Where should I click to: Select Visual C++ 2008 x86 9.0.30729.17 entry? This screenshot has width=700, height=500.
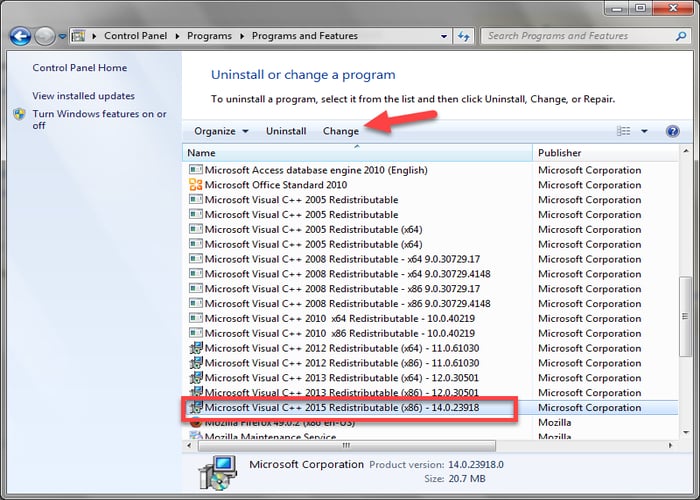point(342,289)
